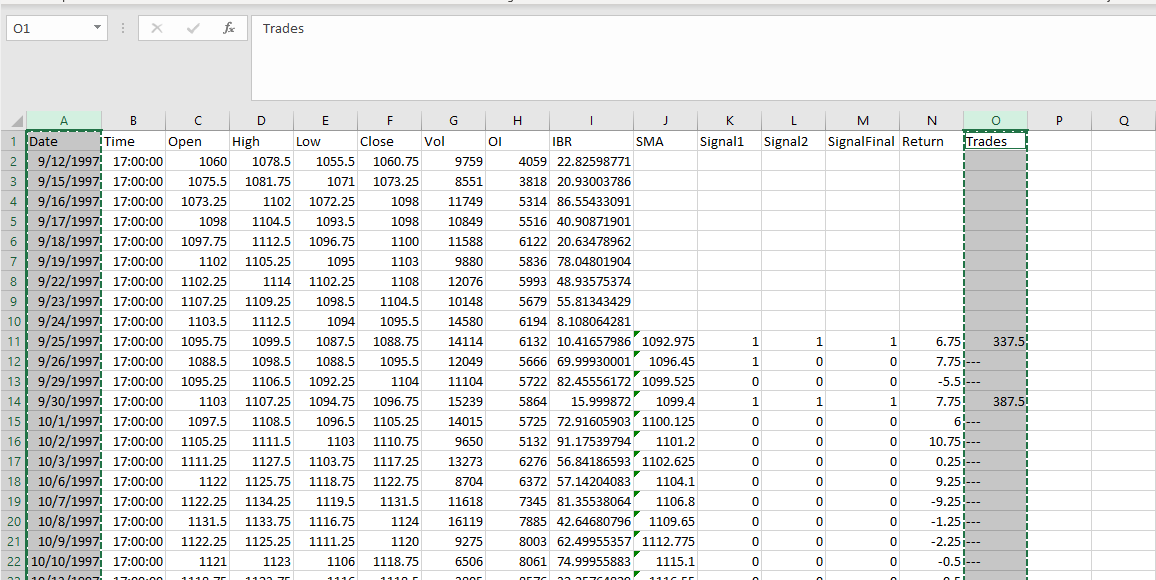
Task: Select column header O
Action: pyautogui.click(x=995, y=120)
